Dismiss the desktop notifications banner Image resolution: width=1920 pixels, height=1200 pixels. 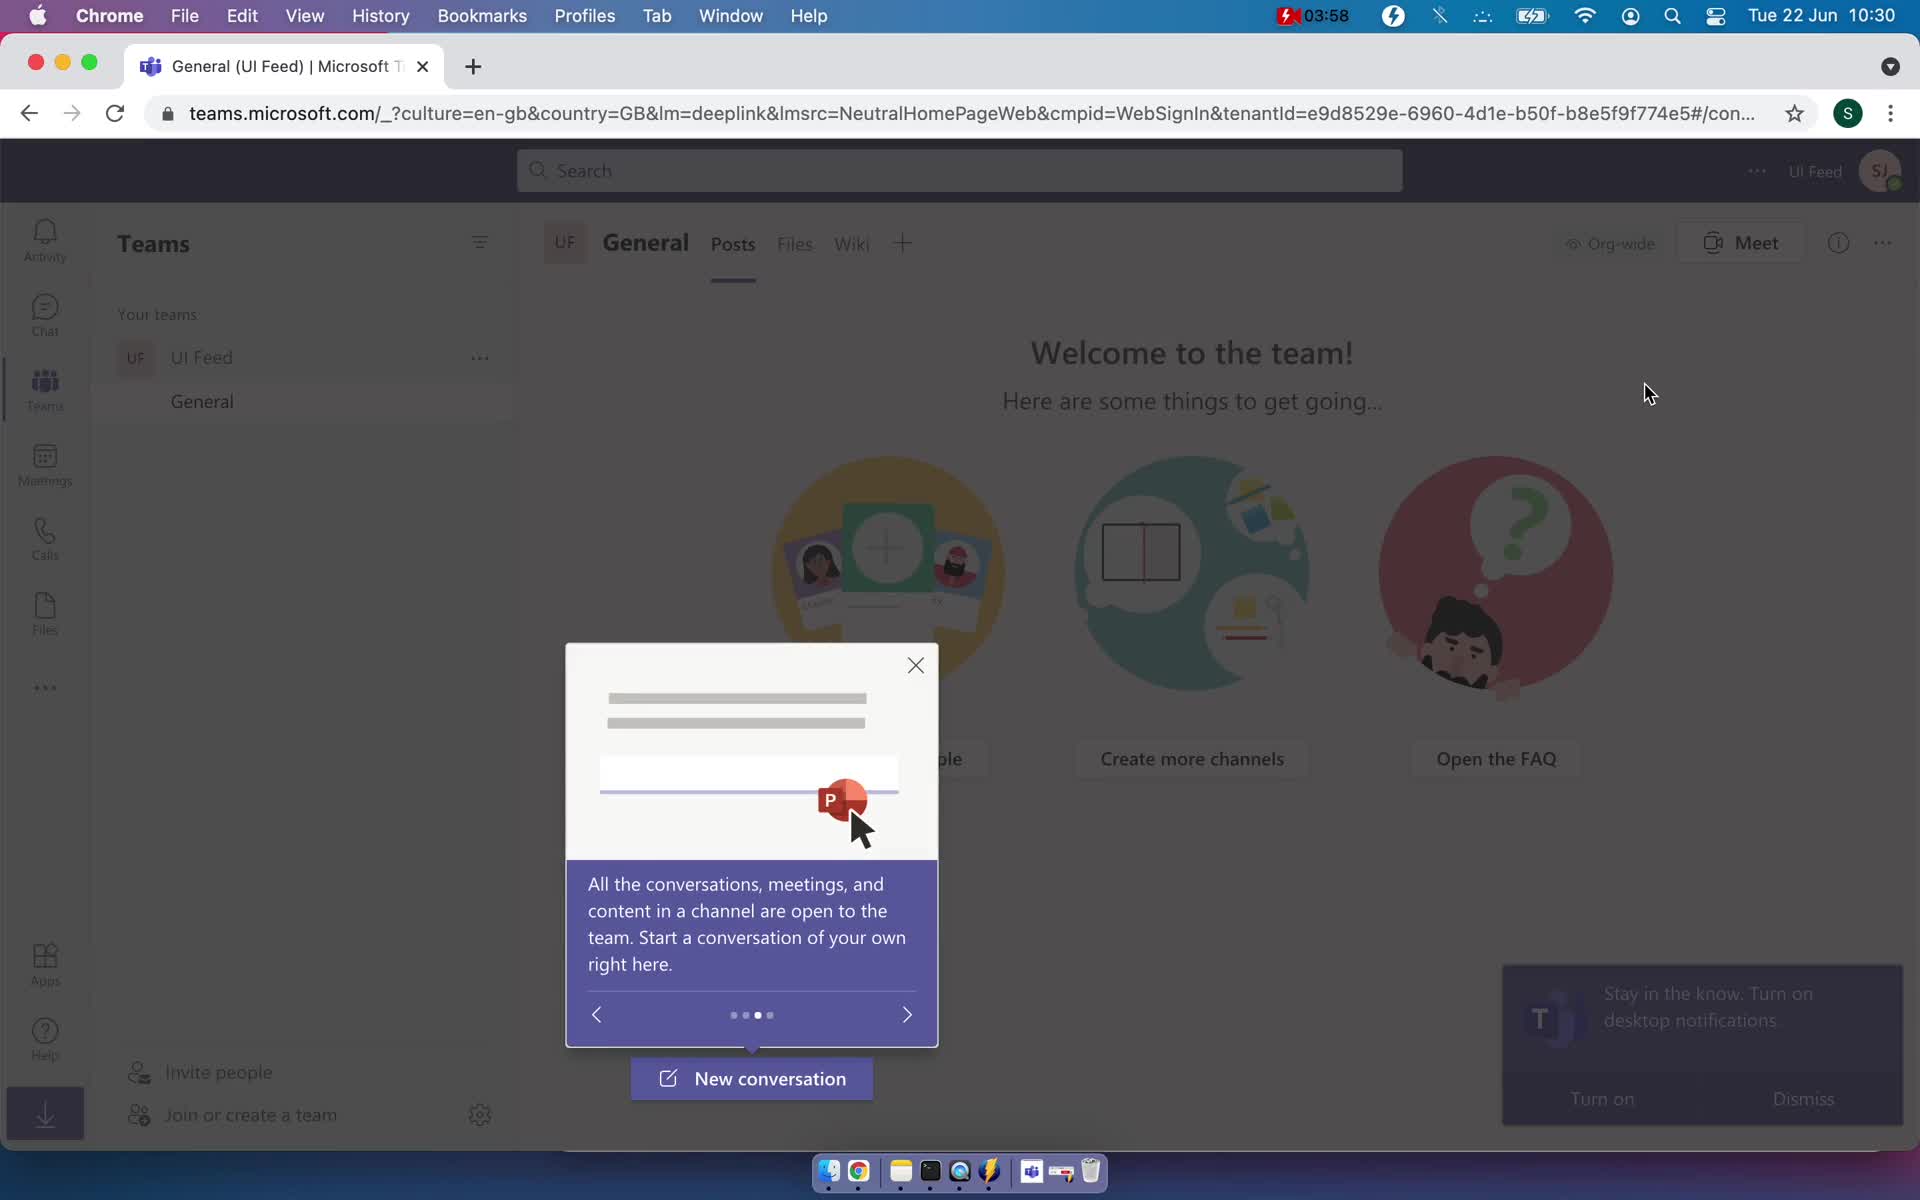1803,1096
